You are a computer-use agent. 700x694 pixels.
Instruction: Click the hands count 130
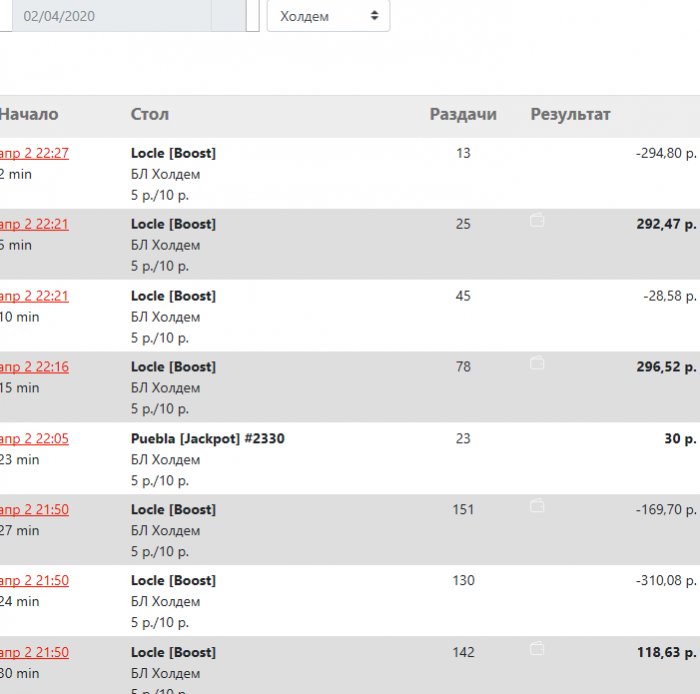[463, 581]
